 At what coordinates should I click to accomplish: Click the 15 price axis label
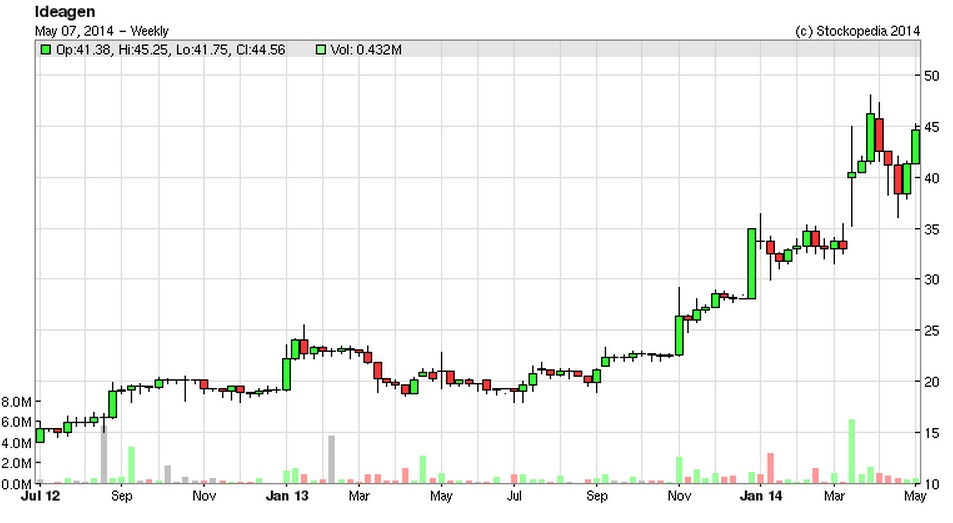coord(931,433)
